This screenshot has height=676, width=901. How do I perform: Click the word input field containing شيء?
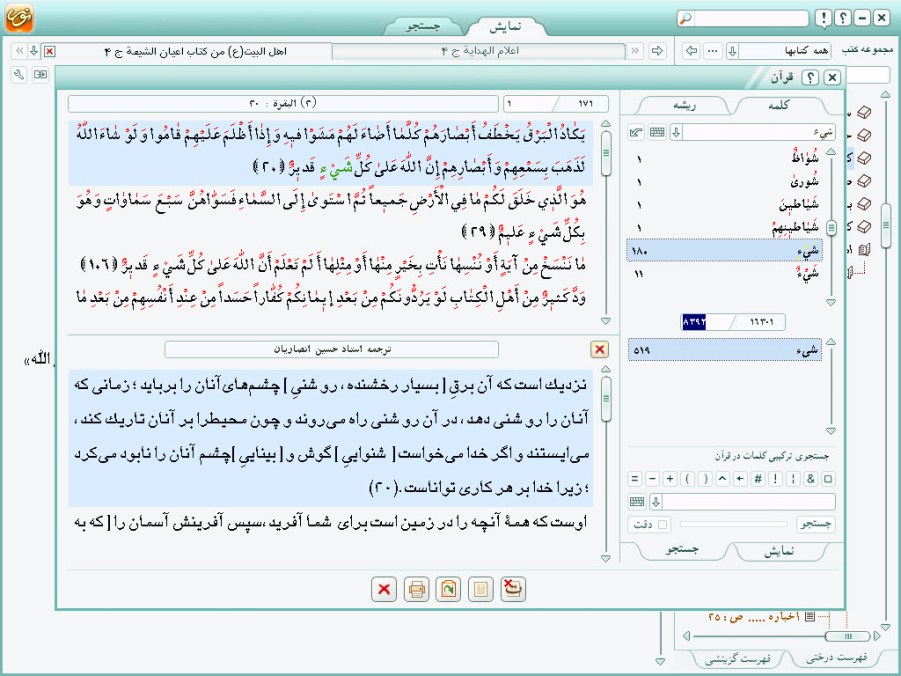point(759,133)
